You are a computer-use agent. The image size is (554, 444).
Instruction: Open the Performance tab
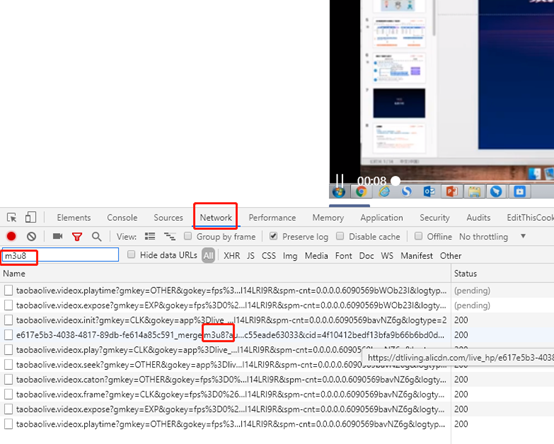(272, 218)
